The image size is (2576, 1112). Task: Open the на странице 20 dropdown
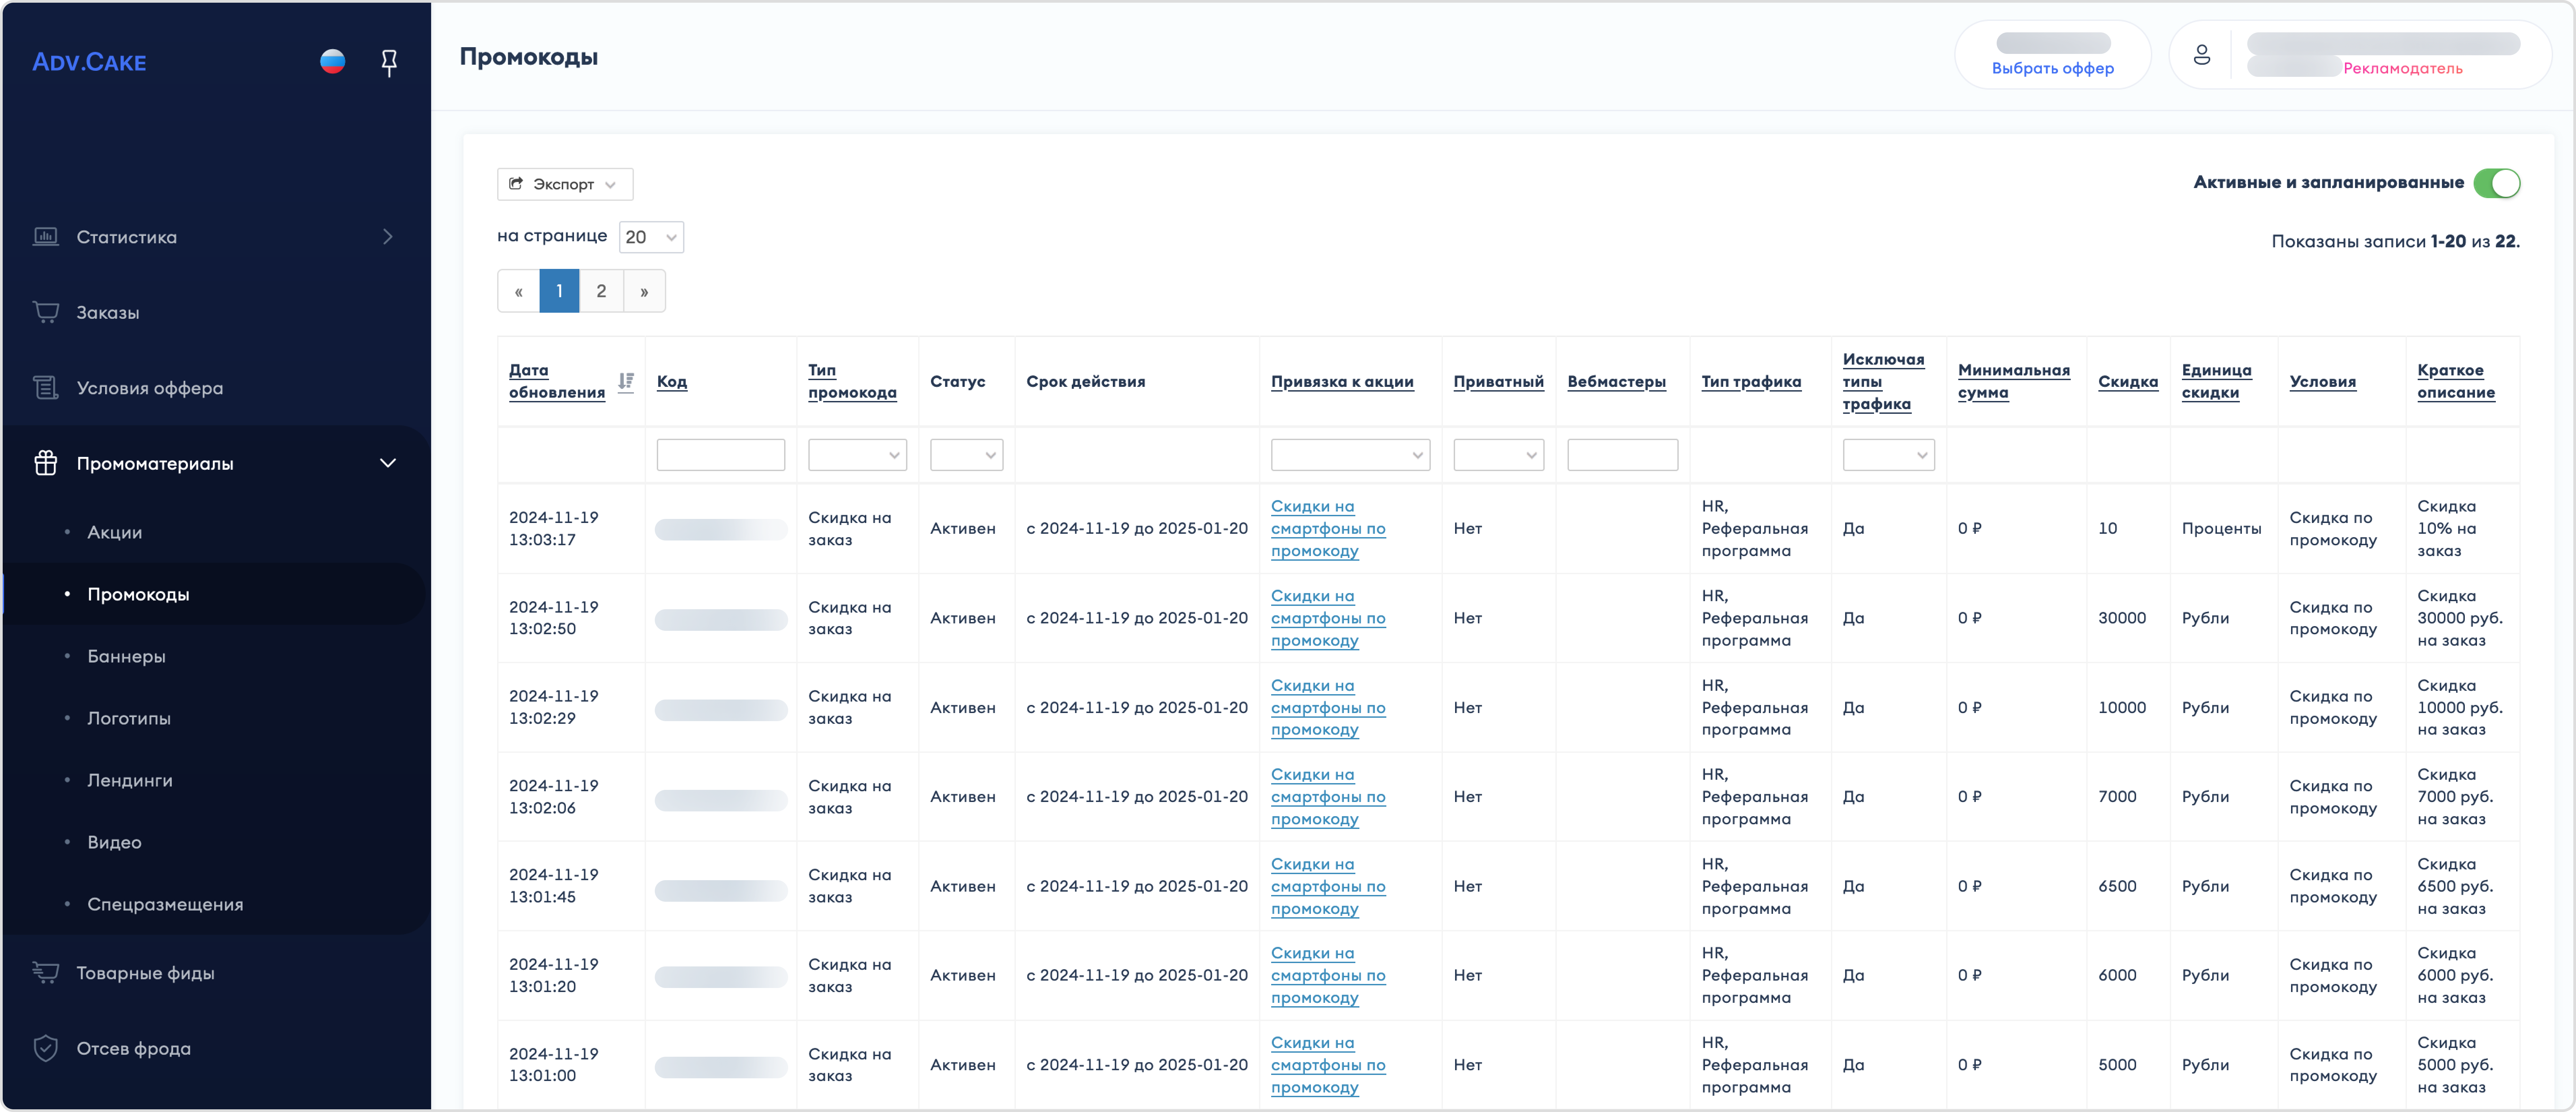point(651,237)
